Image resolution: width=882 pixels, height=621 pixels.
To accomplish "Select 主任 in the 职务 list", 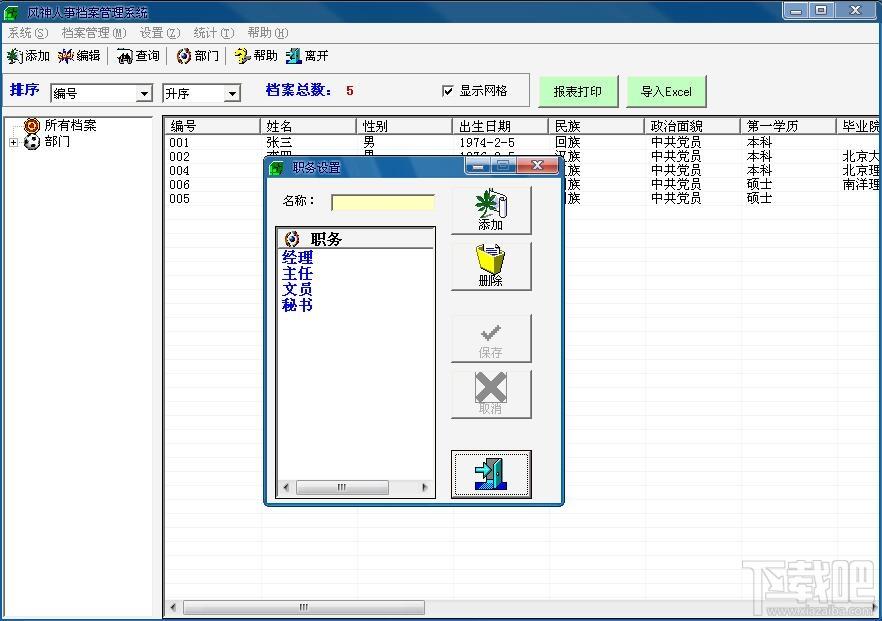I will point(297,273).
